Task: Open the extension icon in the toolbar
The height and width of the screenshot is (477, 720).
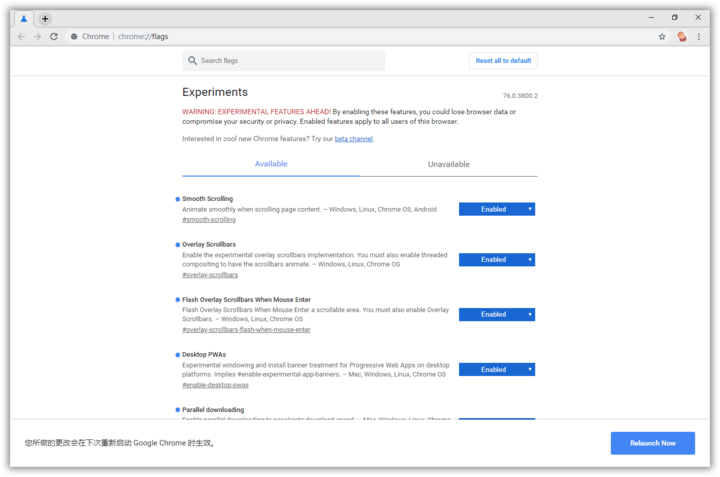Action: coord(682,37)
